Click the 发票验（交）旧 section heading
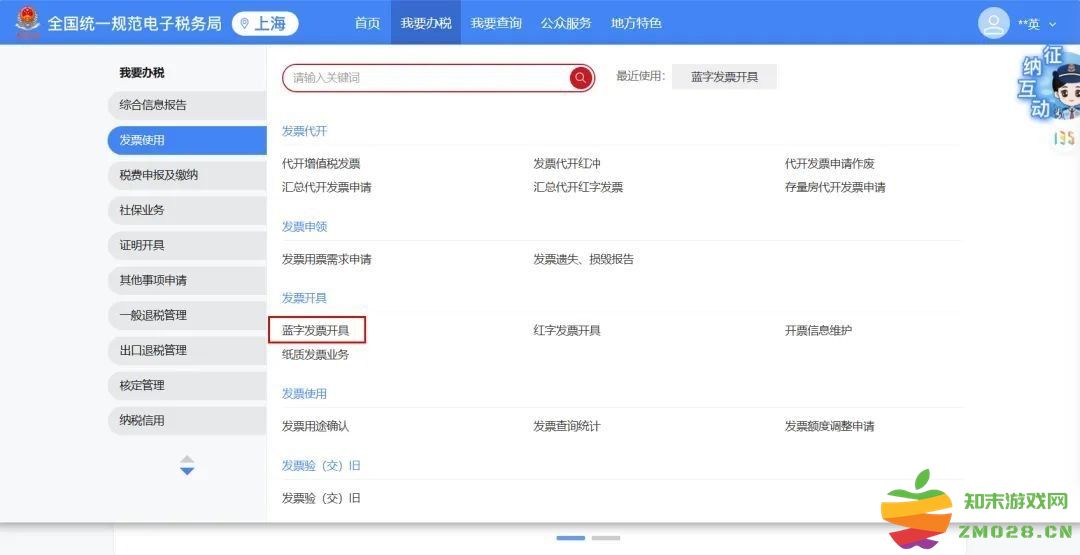1080x555 pixels. click(x=321, y=465)
